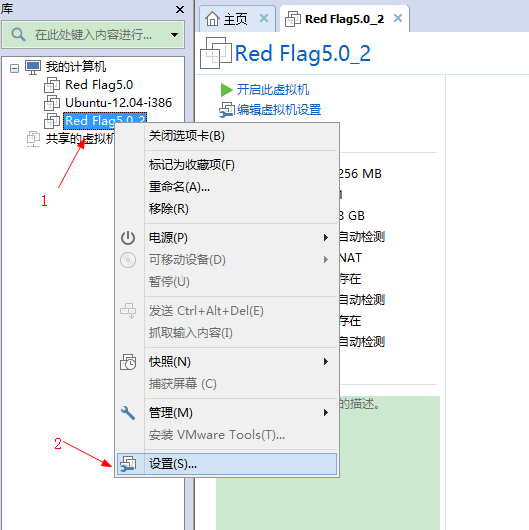
Task: Expand the 管理(M) submenu arrow
Action: tap(326, 412)
